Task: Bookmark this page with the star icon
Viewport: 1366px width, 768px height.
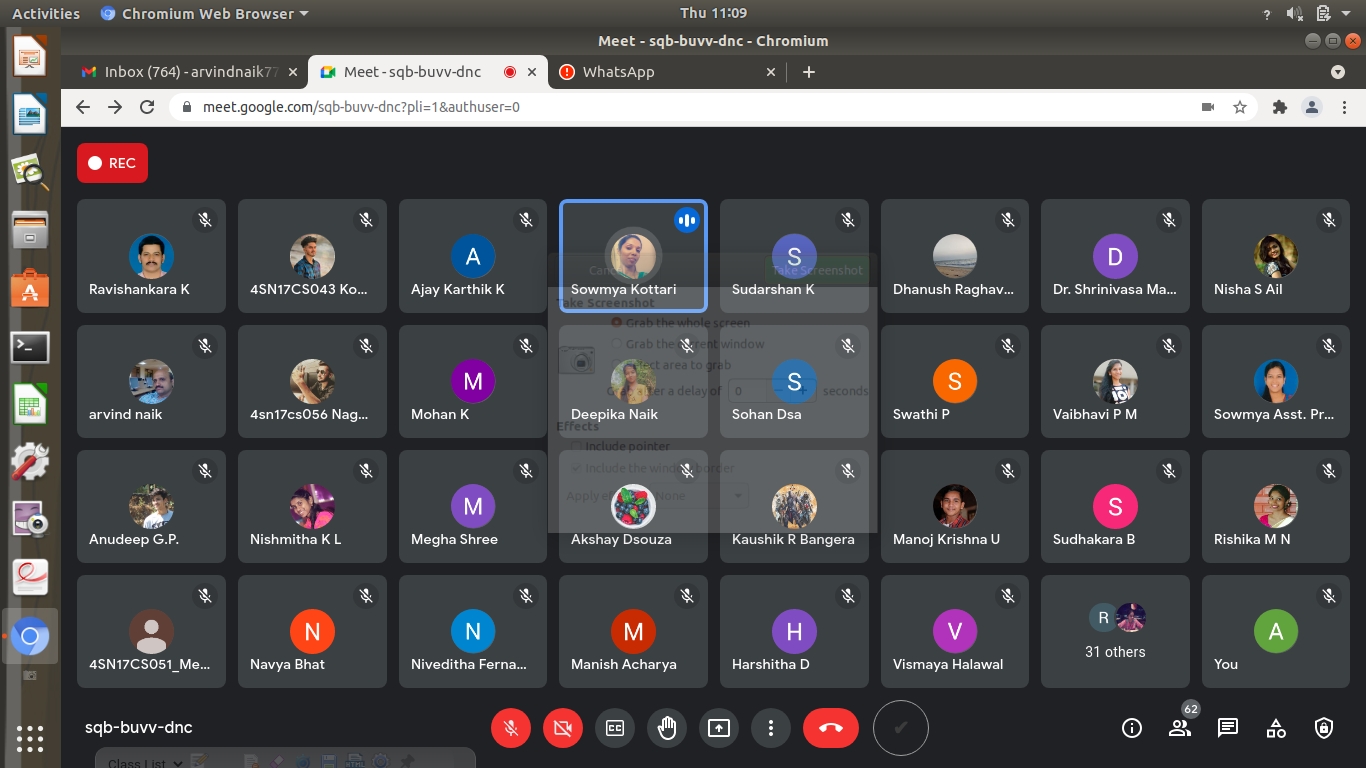Action: tap(1240, 107)
